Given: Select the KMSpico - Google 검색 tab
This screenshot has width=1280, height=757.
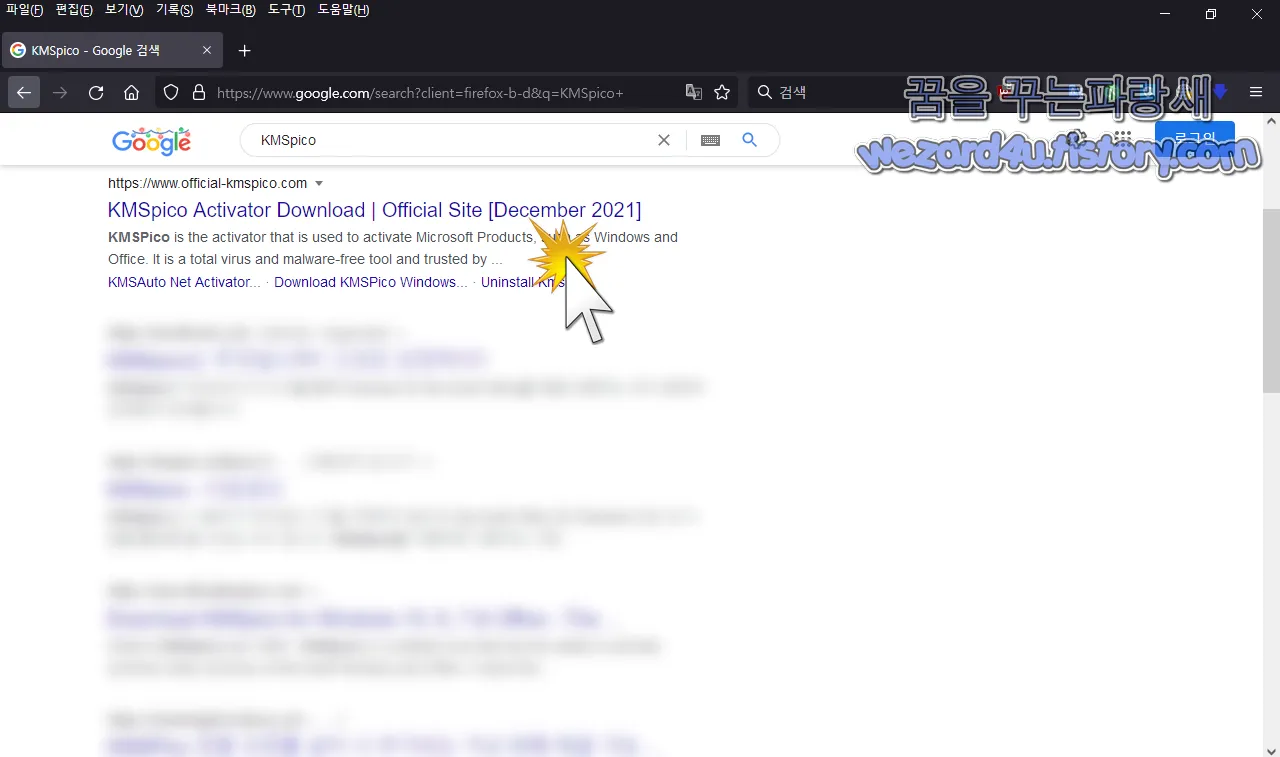Looking at the screenshot, I should (110, 50).
